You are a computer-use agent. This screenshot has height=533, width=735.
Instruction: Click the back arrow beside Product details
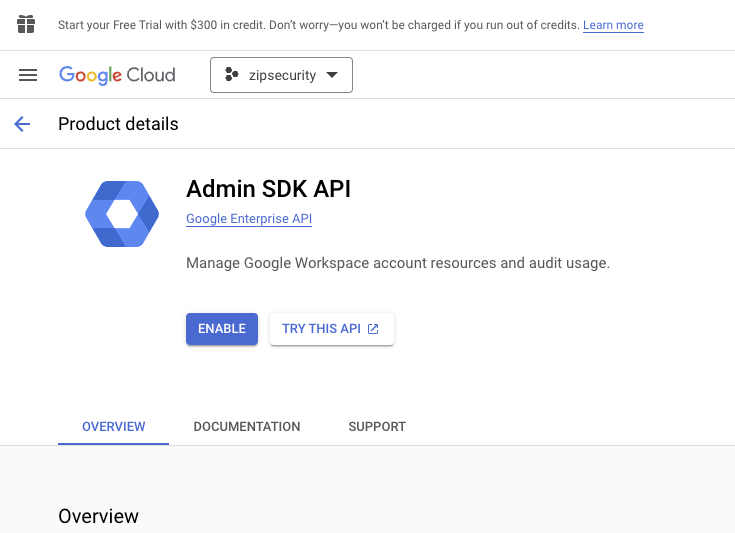coord(22,124)
